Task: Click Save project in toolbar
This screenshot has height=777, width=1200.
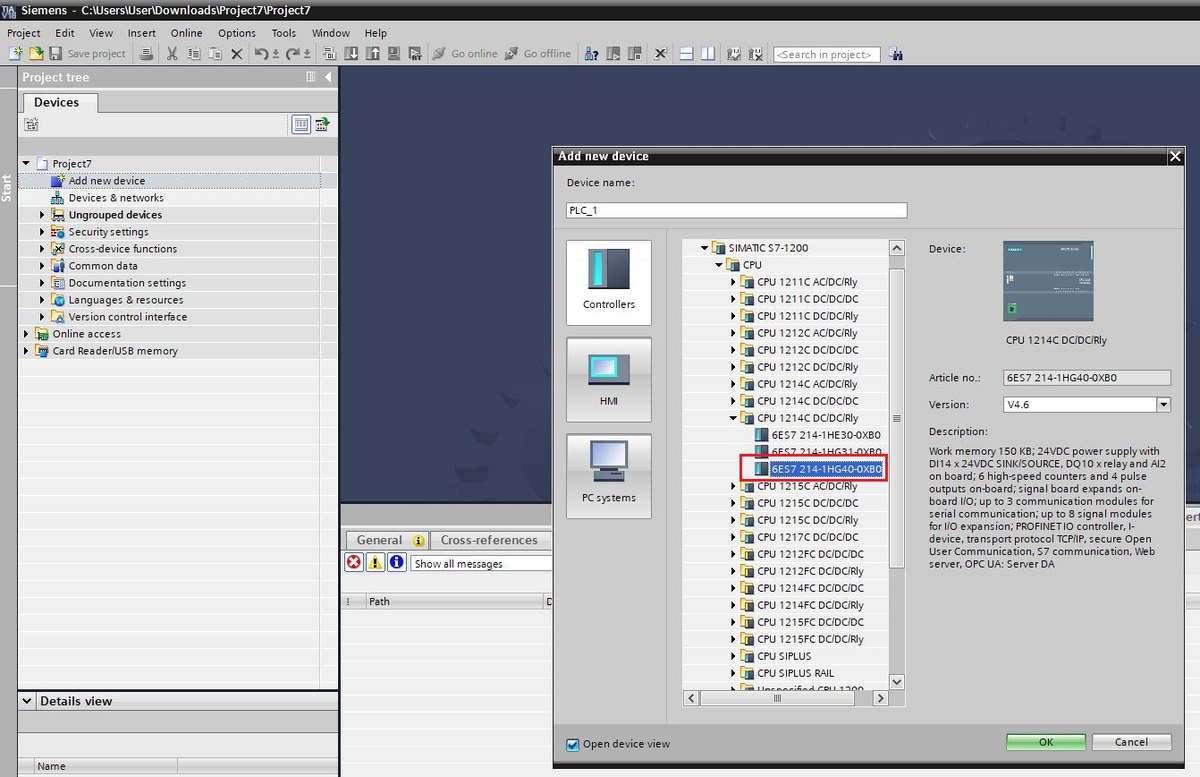Action: pos(88,54)
